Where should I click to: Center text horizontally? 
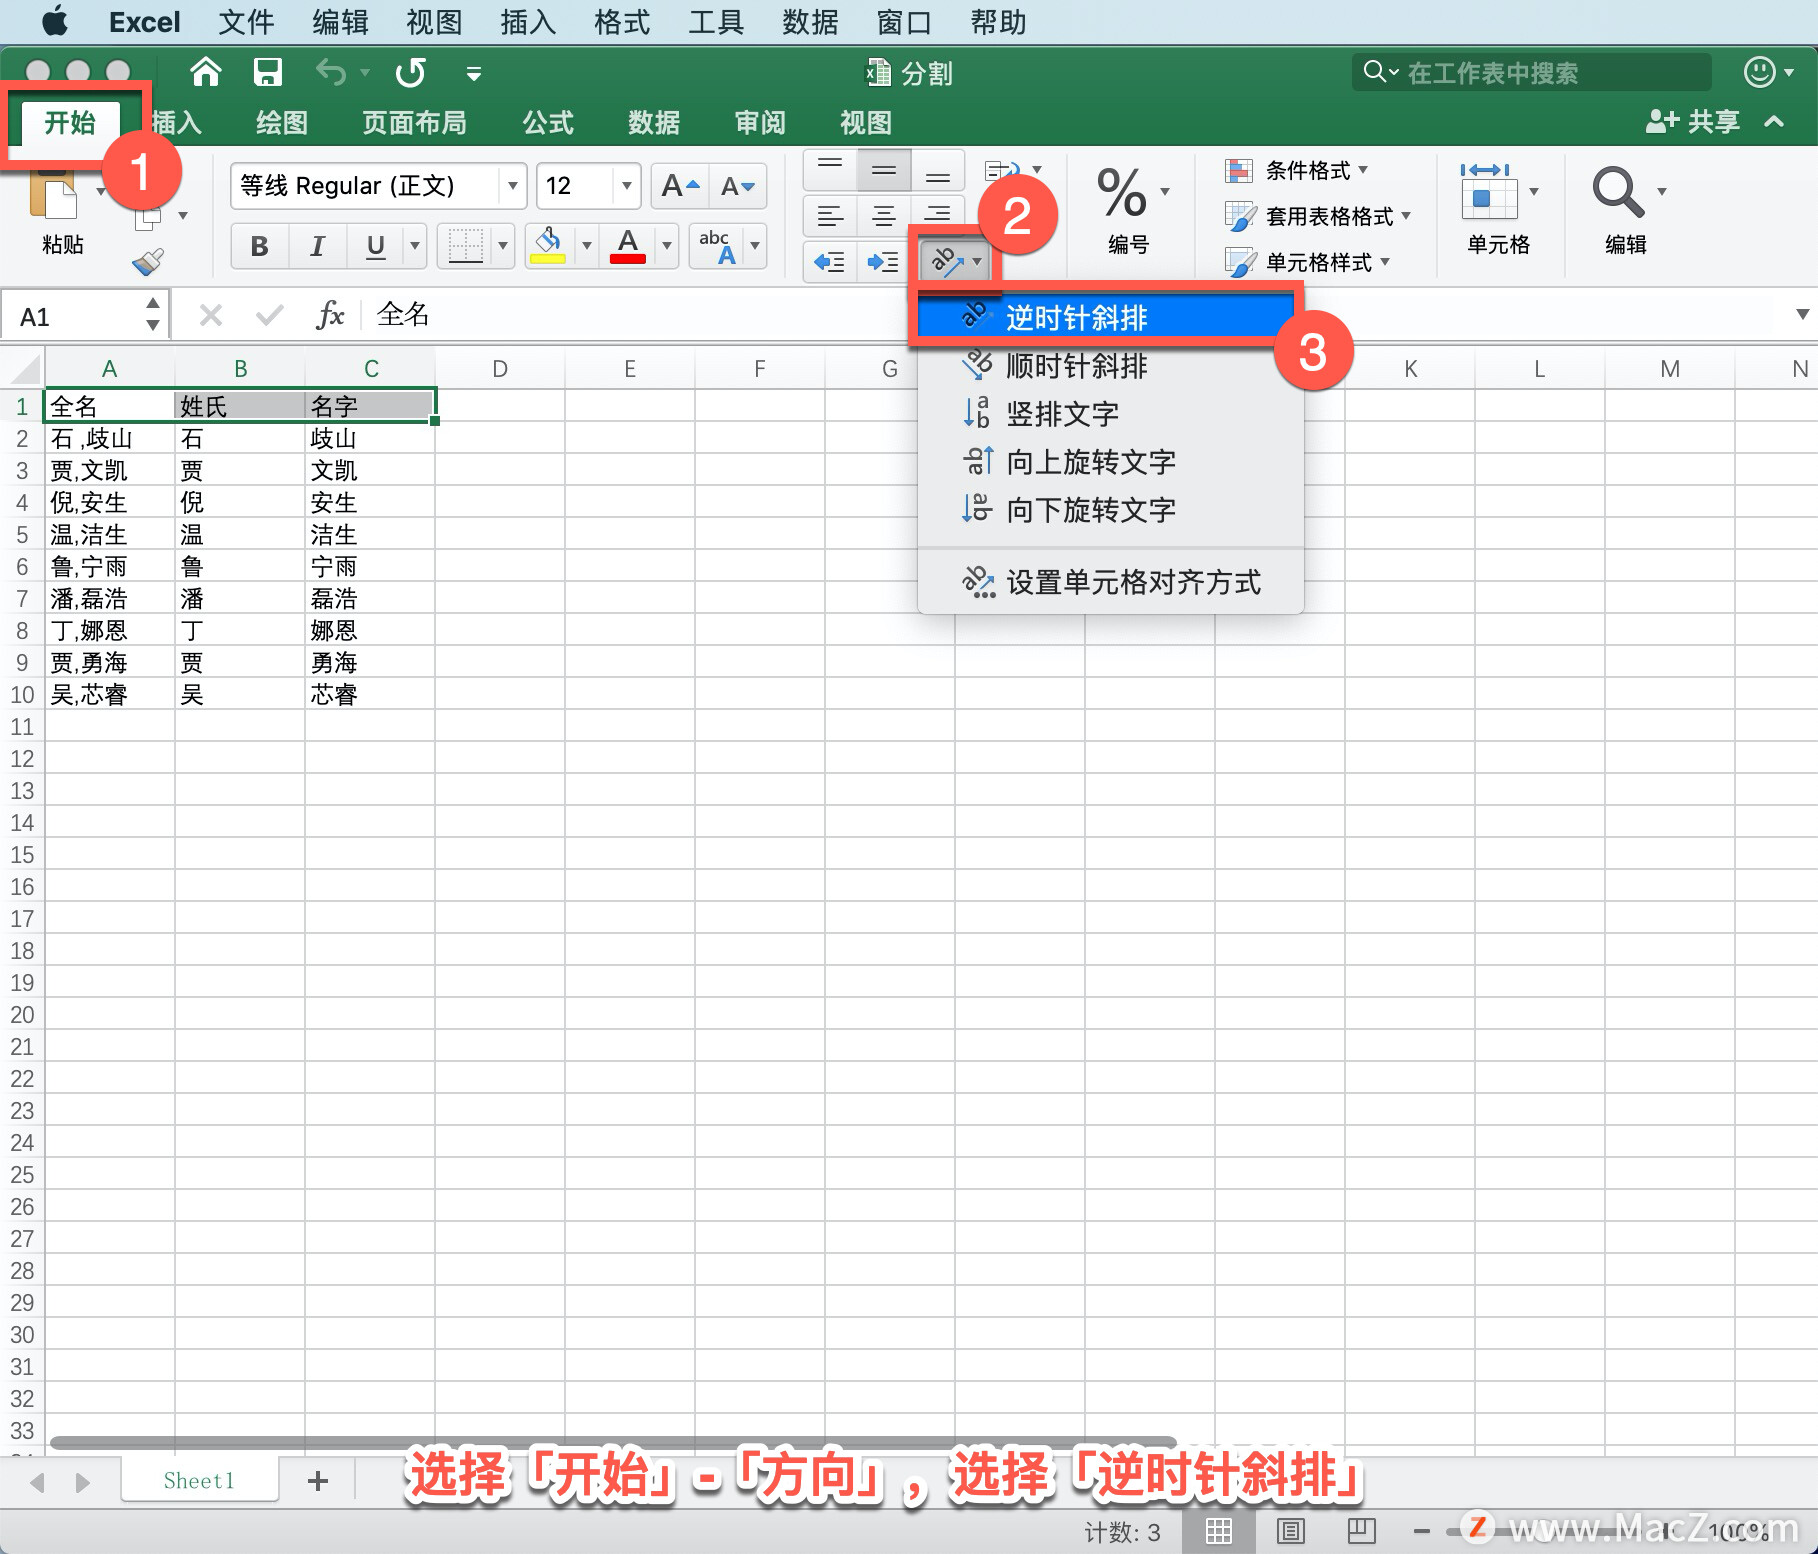884,215
